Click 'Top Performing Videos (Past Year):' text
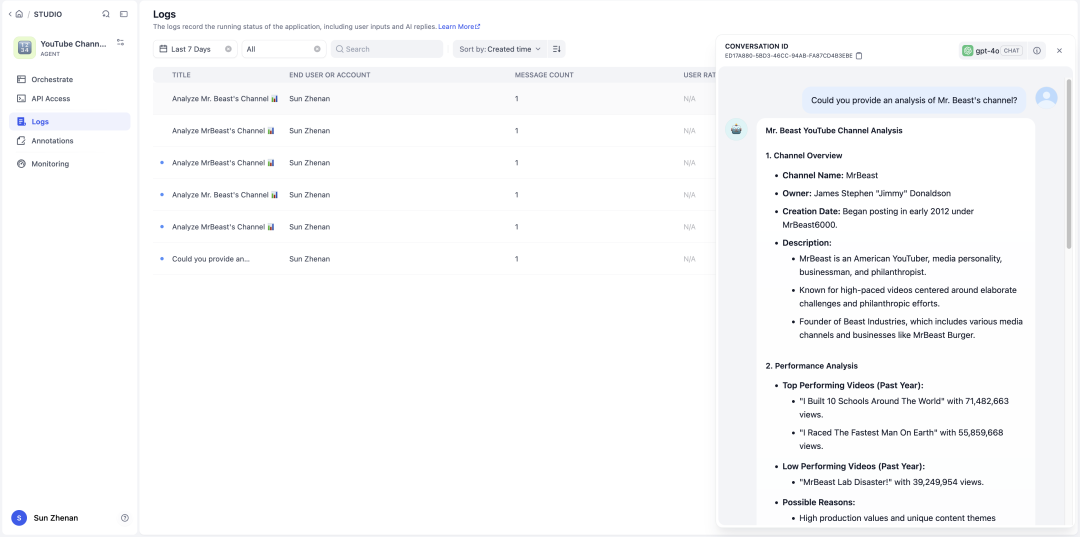The height and width of the screenshot is (537, 1080). [x=853, y=385]
